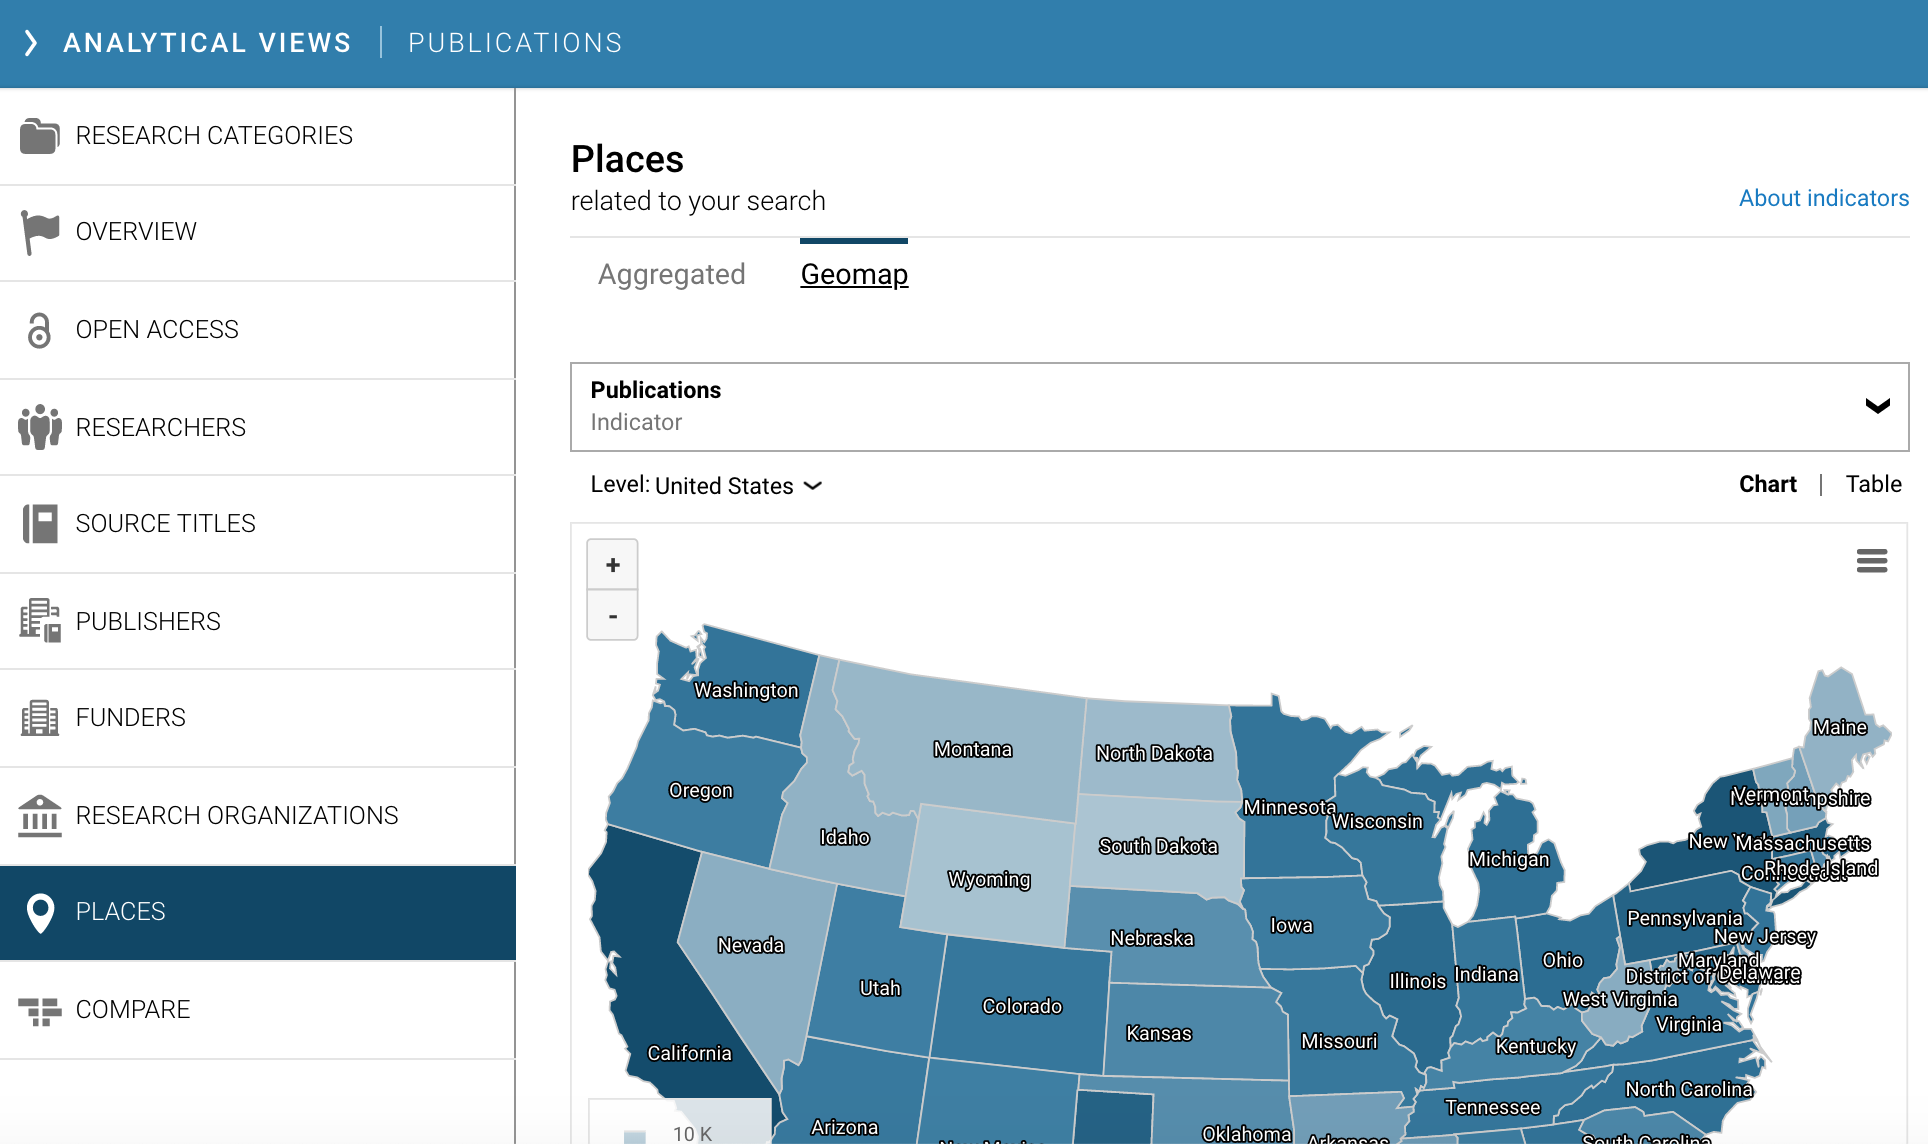Click the Research Organizations institution icon

[x=40, y=816]
